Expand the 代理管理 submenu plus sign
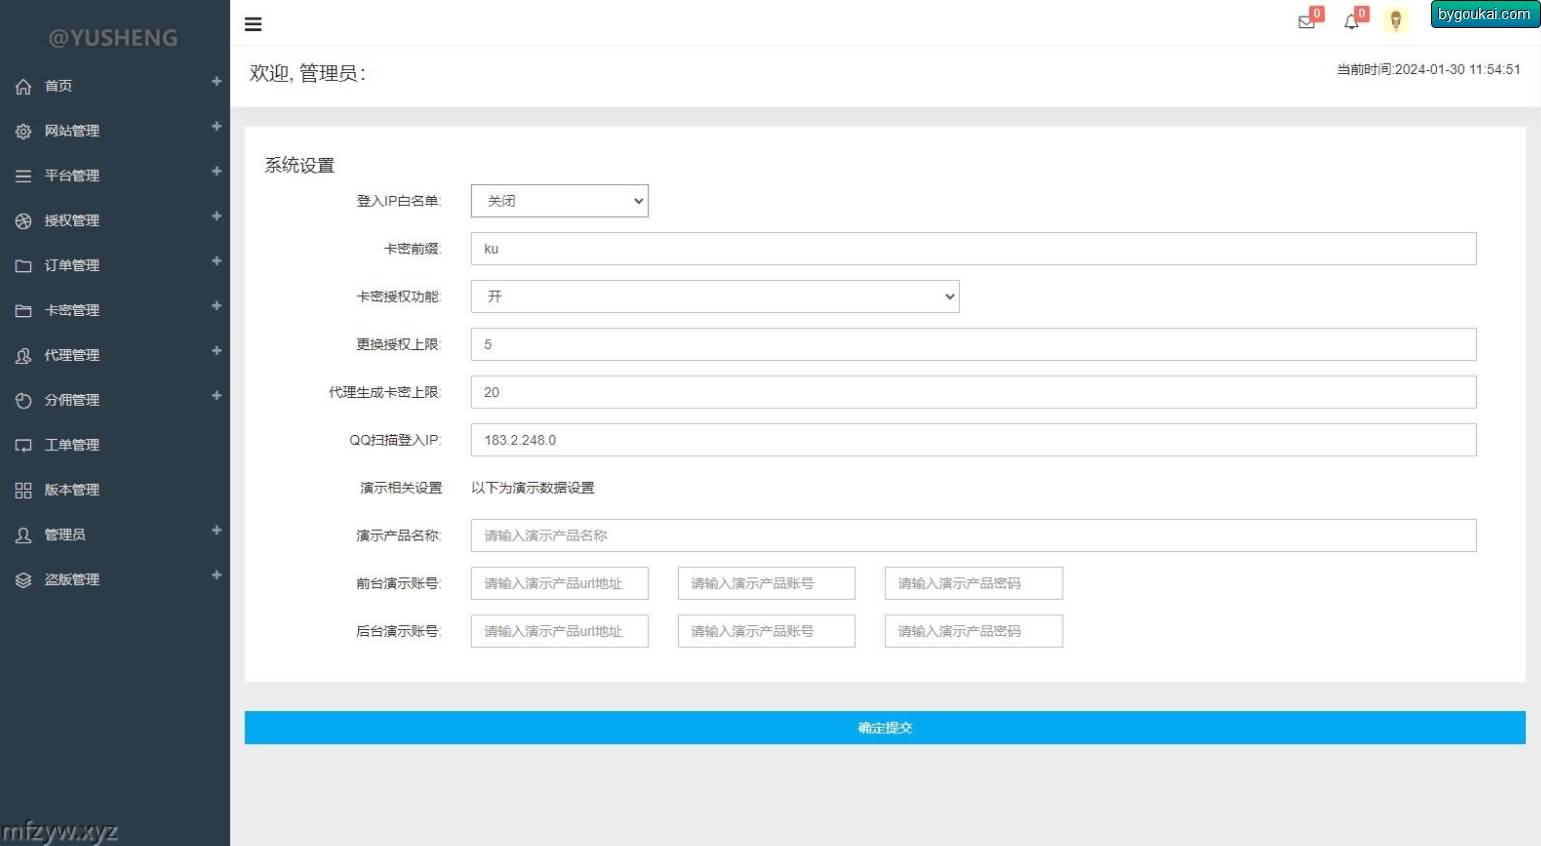 216,351
